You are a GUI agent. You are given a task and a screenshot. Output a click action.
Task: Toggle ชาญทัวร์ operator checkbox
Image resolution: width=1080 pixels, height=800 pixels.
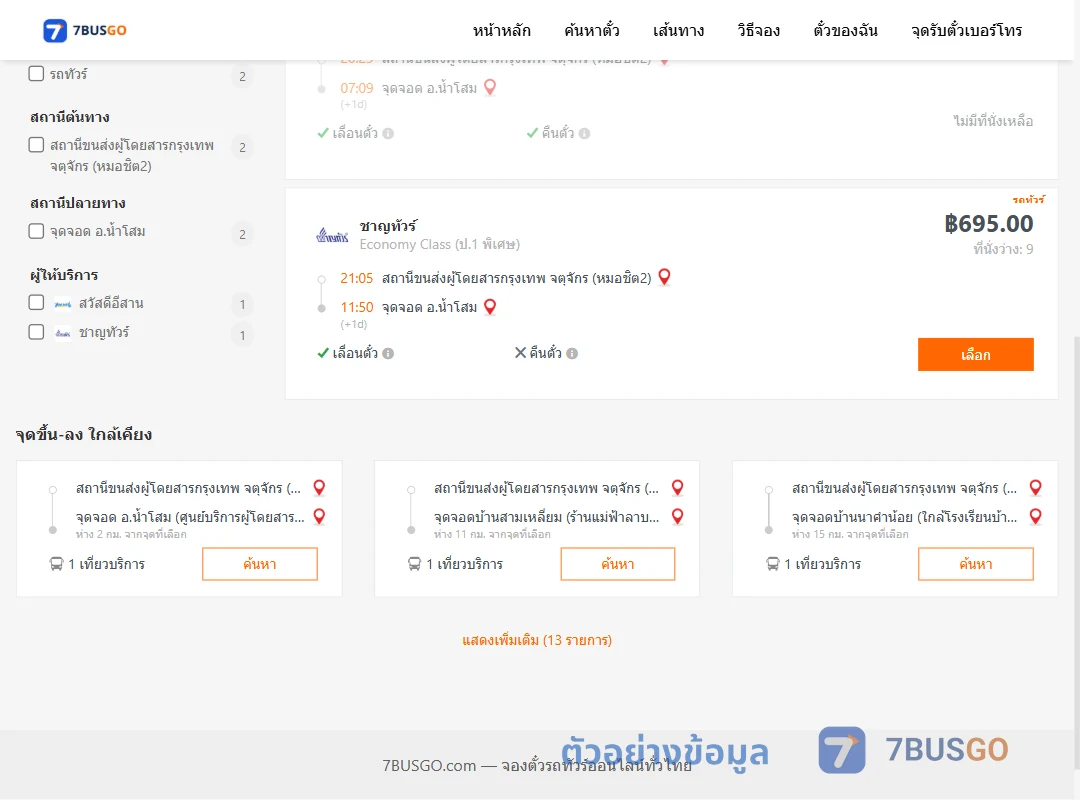point(37,332)
